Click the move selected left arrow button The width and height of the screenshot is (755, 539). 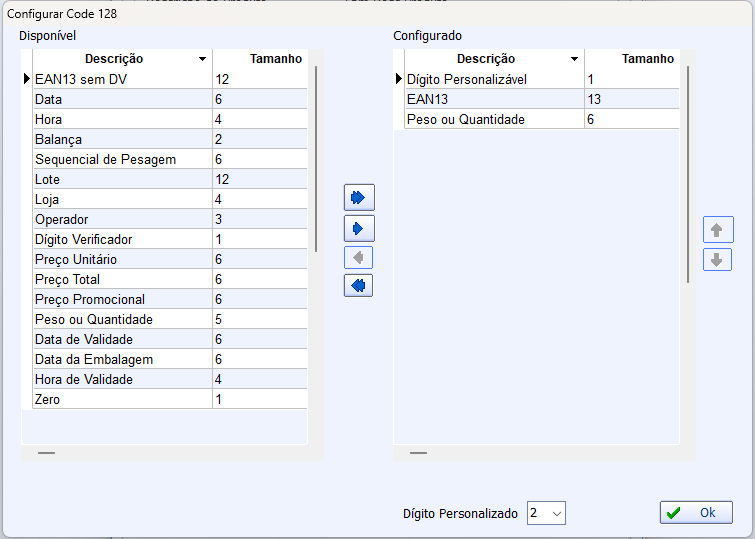358,258
